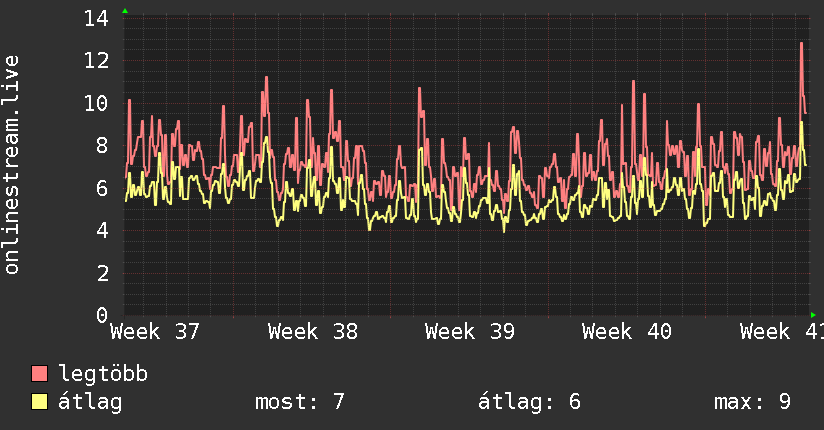Click the y-axis label '8'
824x430 pixels.
[102, 146]
